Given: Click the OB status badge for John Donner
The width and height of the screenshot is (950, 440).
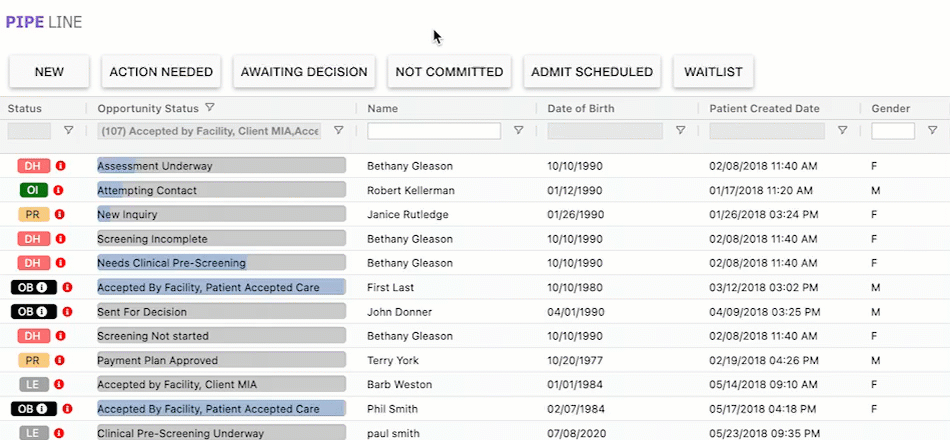Looking at the screenshot, I should pyautogui.click(x=34, y=312).
